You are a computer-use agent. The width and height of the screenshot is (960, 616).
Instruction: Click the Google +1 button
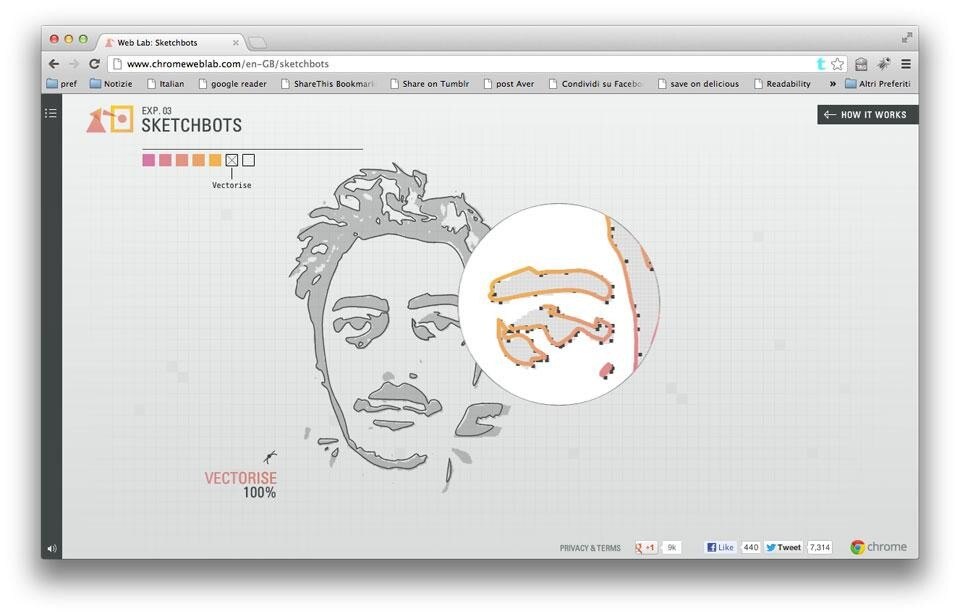click(x=646, y=548)
